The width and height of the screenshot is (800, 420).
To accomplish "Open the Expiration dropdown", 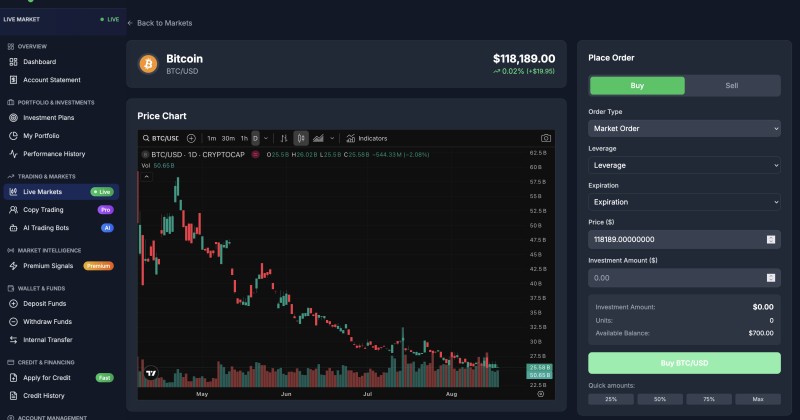I will tap(684, 202).
